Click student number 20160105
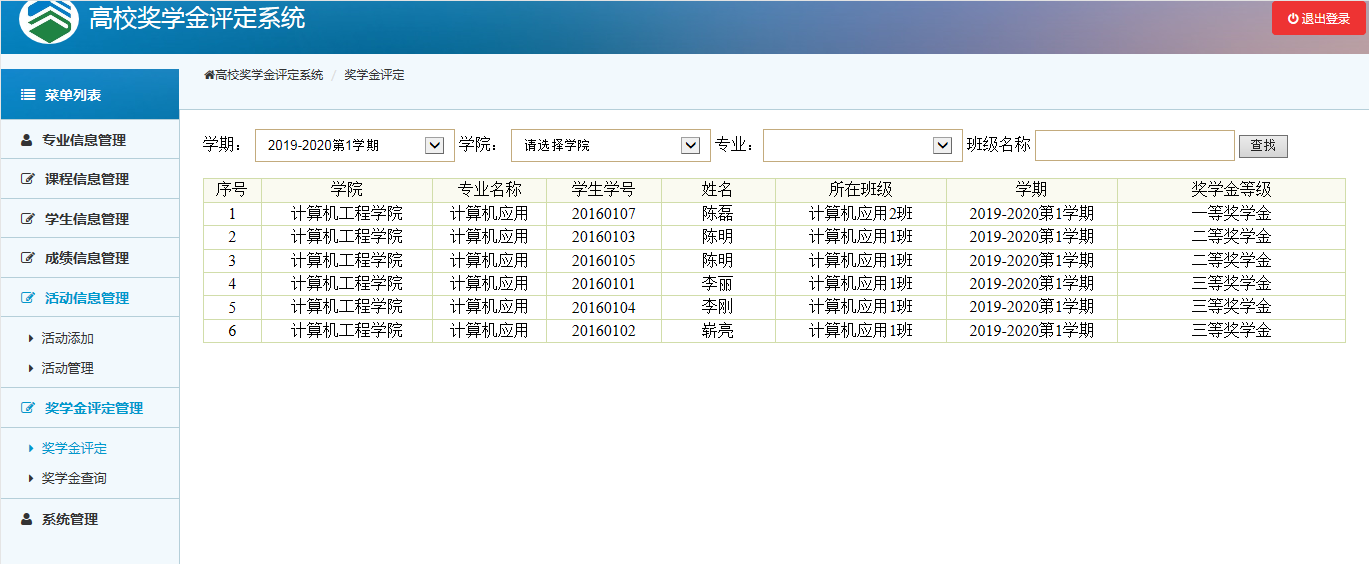The width and height of the screenshot is (1369, 564). point(604,261)
